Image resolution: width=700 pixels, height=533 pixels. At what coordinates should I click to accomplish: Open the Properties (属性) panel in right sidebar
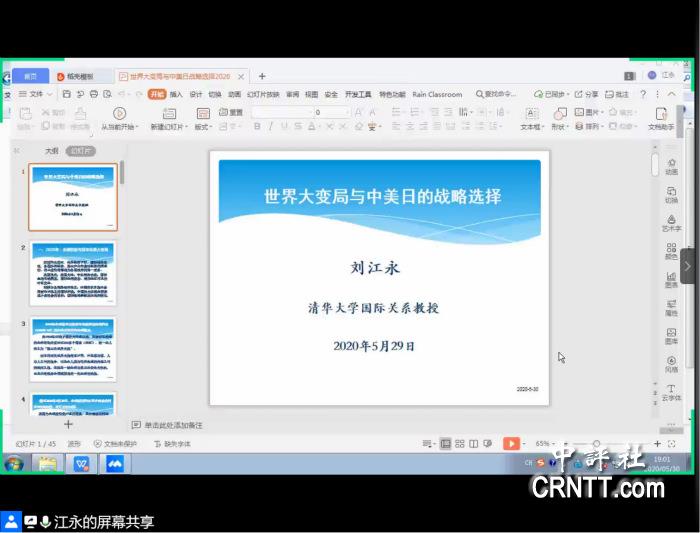point(671,308)
